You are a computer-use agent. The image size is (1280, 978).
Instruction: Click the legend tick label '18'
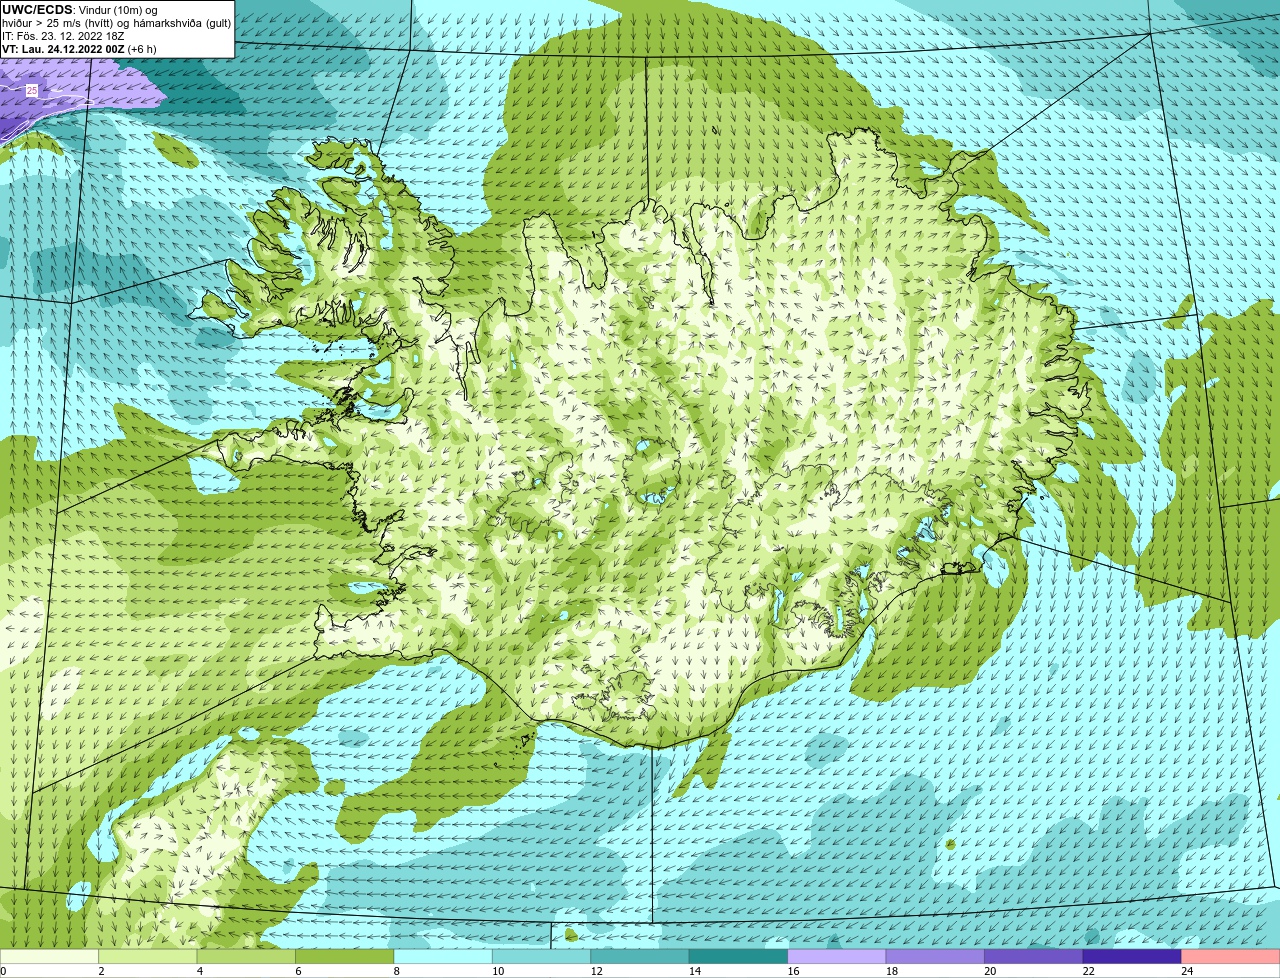click(x=891, y=971)
